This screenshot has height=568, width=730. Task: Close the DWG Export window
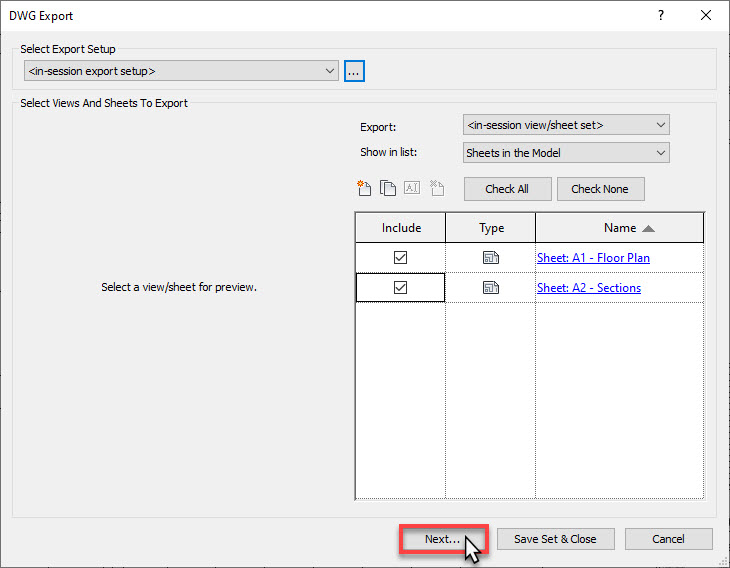pos(706,15)
